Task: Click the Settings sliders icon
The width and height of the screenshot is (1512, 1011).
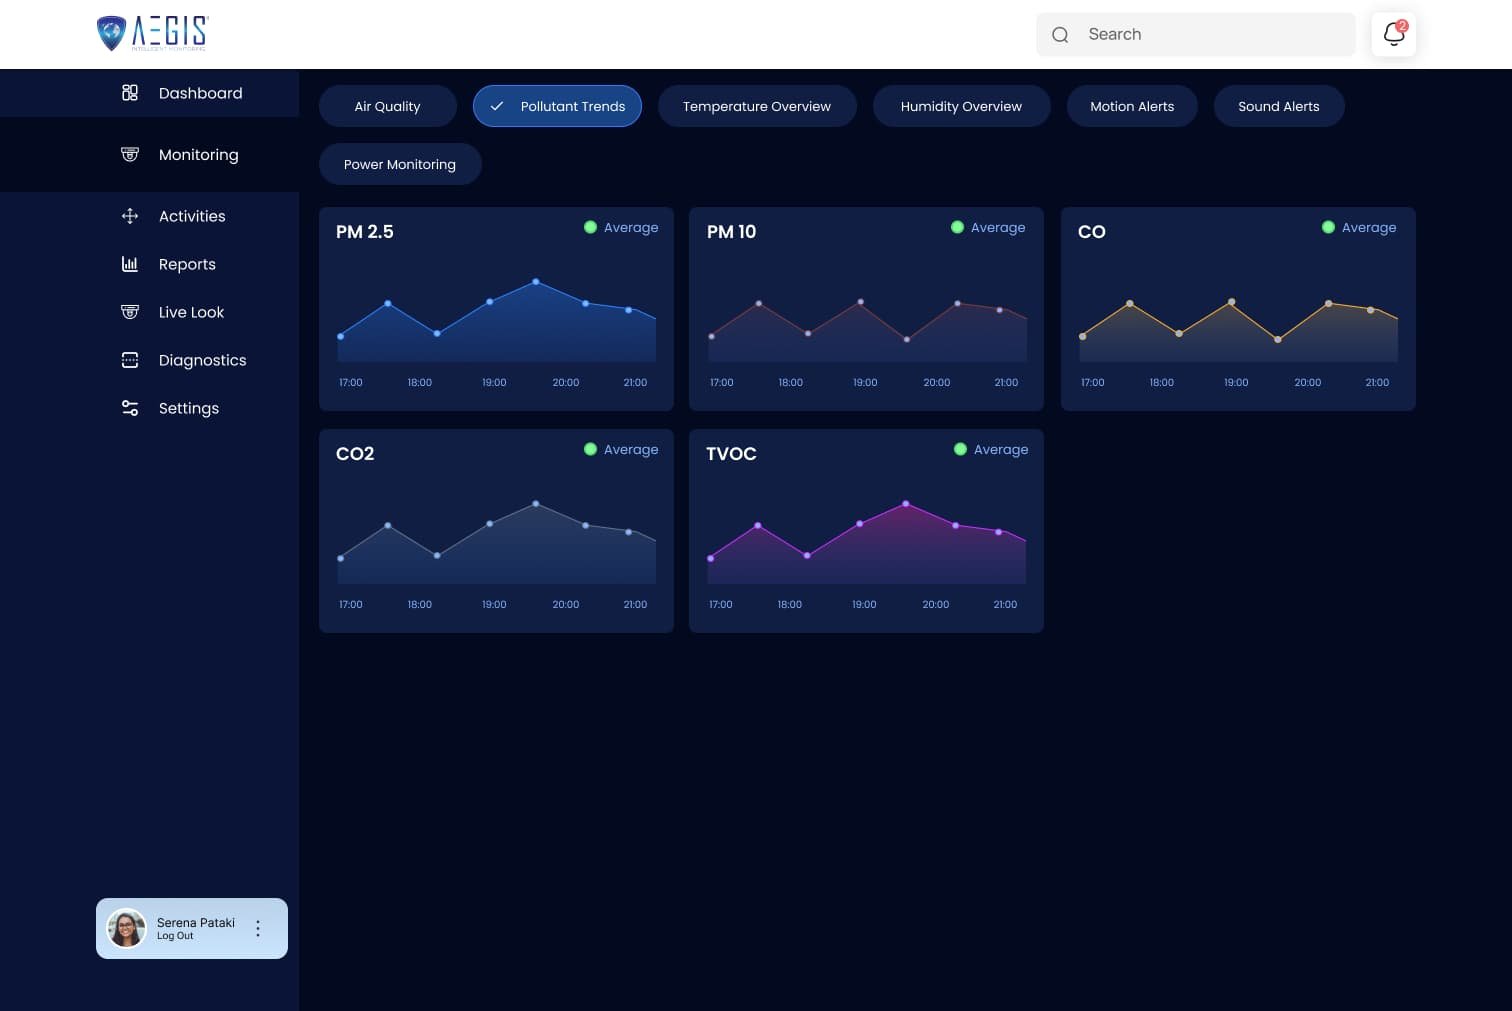Action: tap(130, 408)
